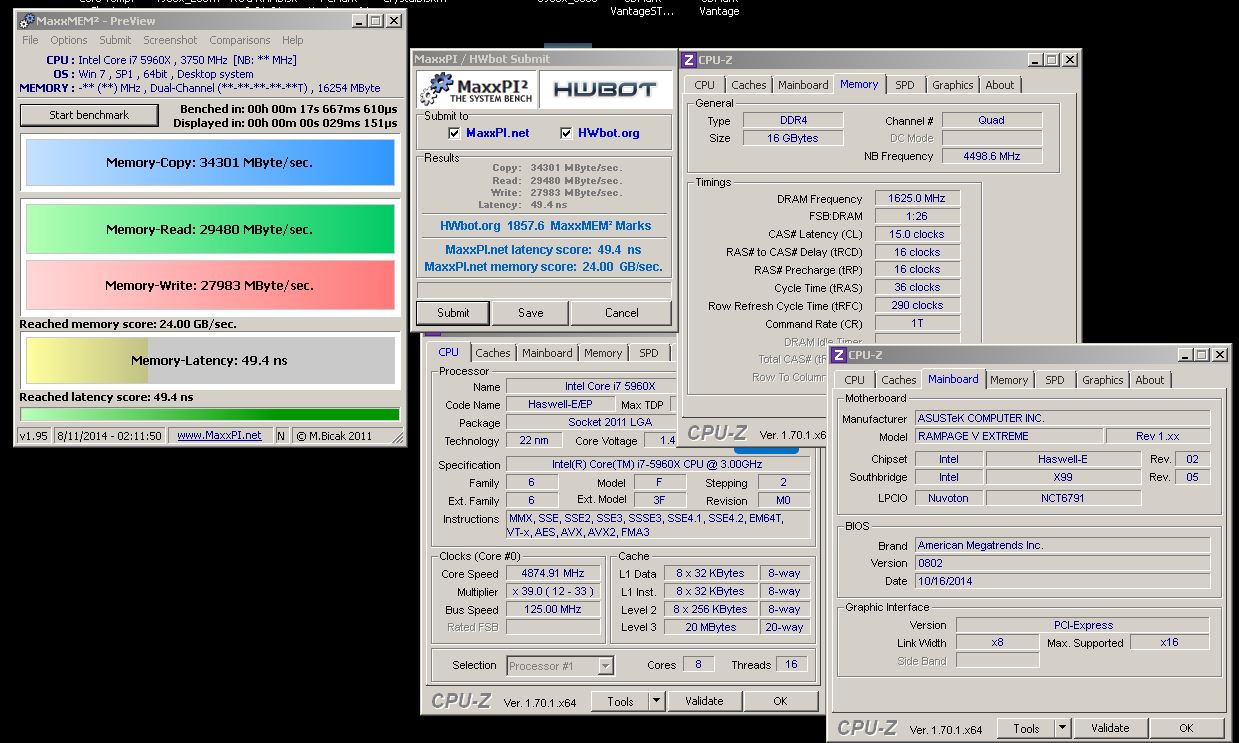The height and width of the screenshot is (743, 1239).
Task: Click the HWbot.org 1857.6 MaxxMEM² Marks text
Action: (545, 226)
